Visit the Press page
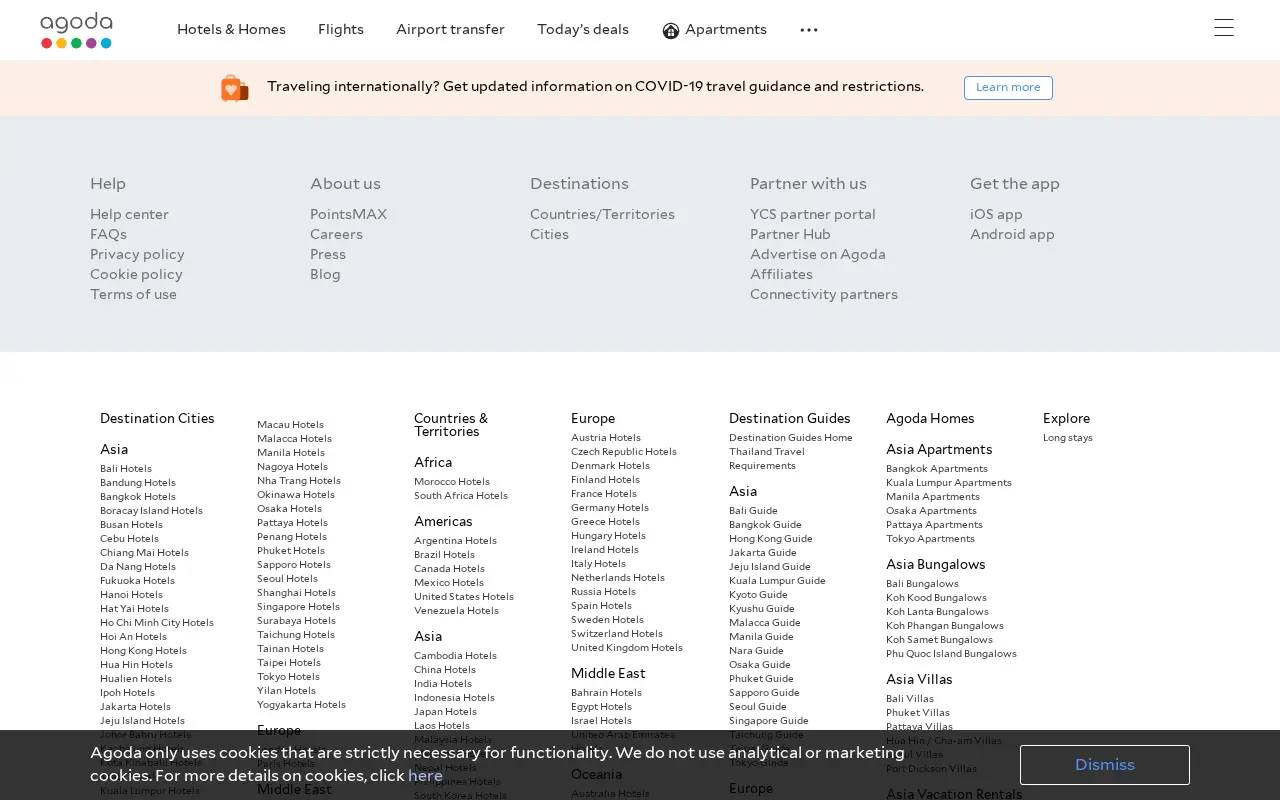Viewport: 1280px width, 800px height. (x=328, y=254)
